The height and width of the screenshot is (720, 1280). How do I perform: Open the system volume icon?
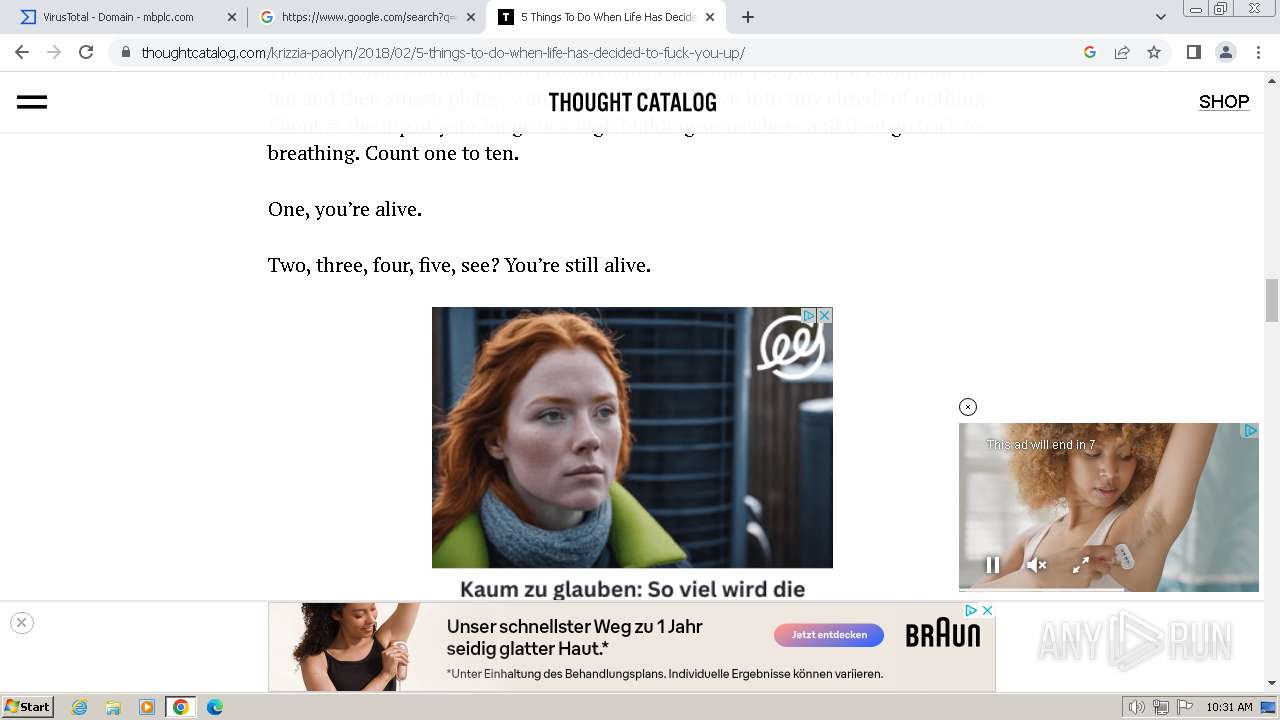click(1136, 707)
